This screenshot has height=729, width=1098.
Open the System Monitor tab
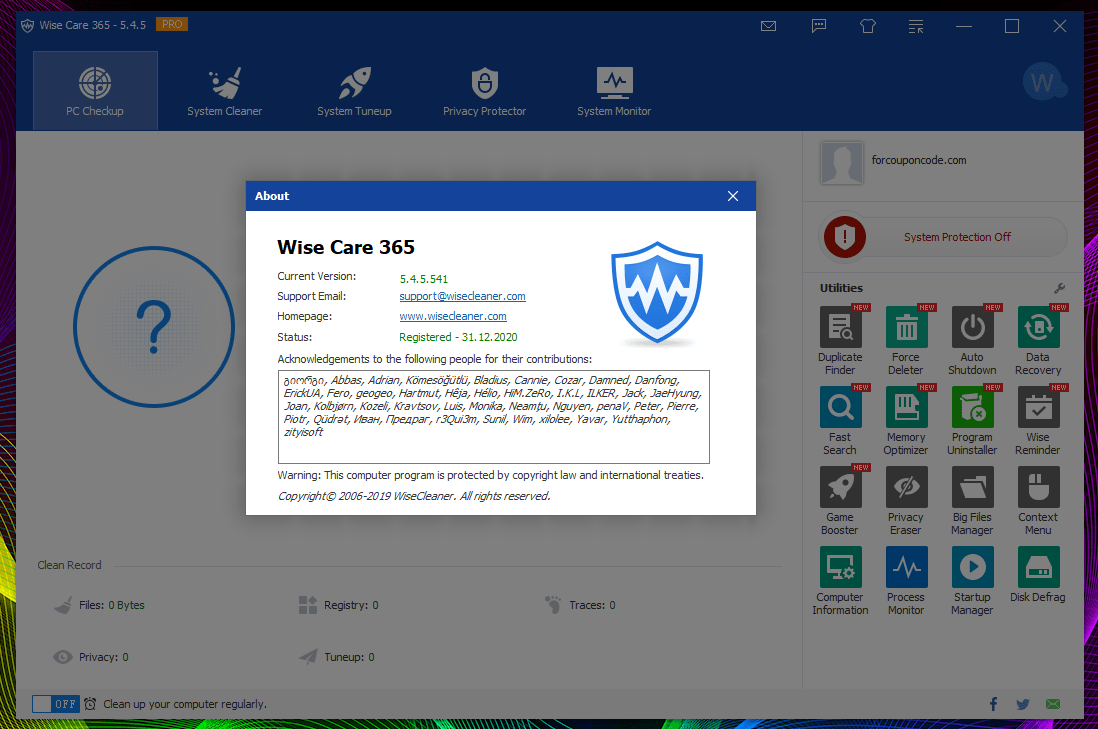click(614, 90)
